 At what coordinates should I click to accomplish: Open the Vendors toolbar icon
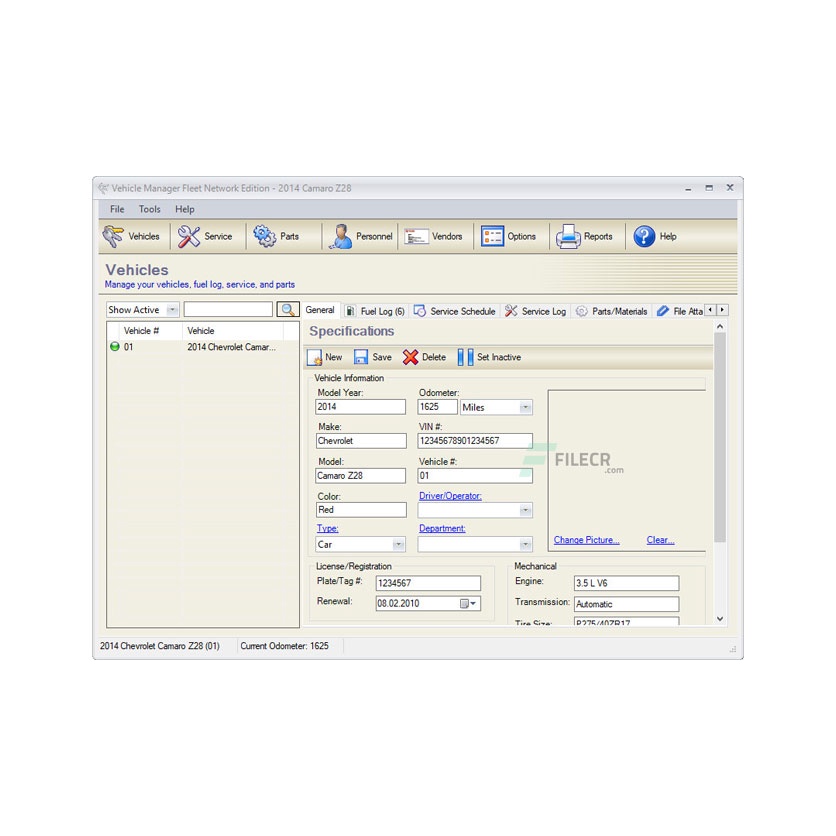416,237
